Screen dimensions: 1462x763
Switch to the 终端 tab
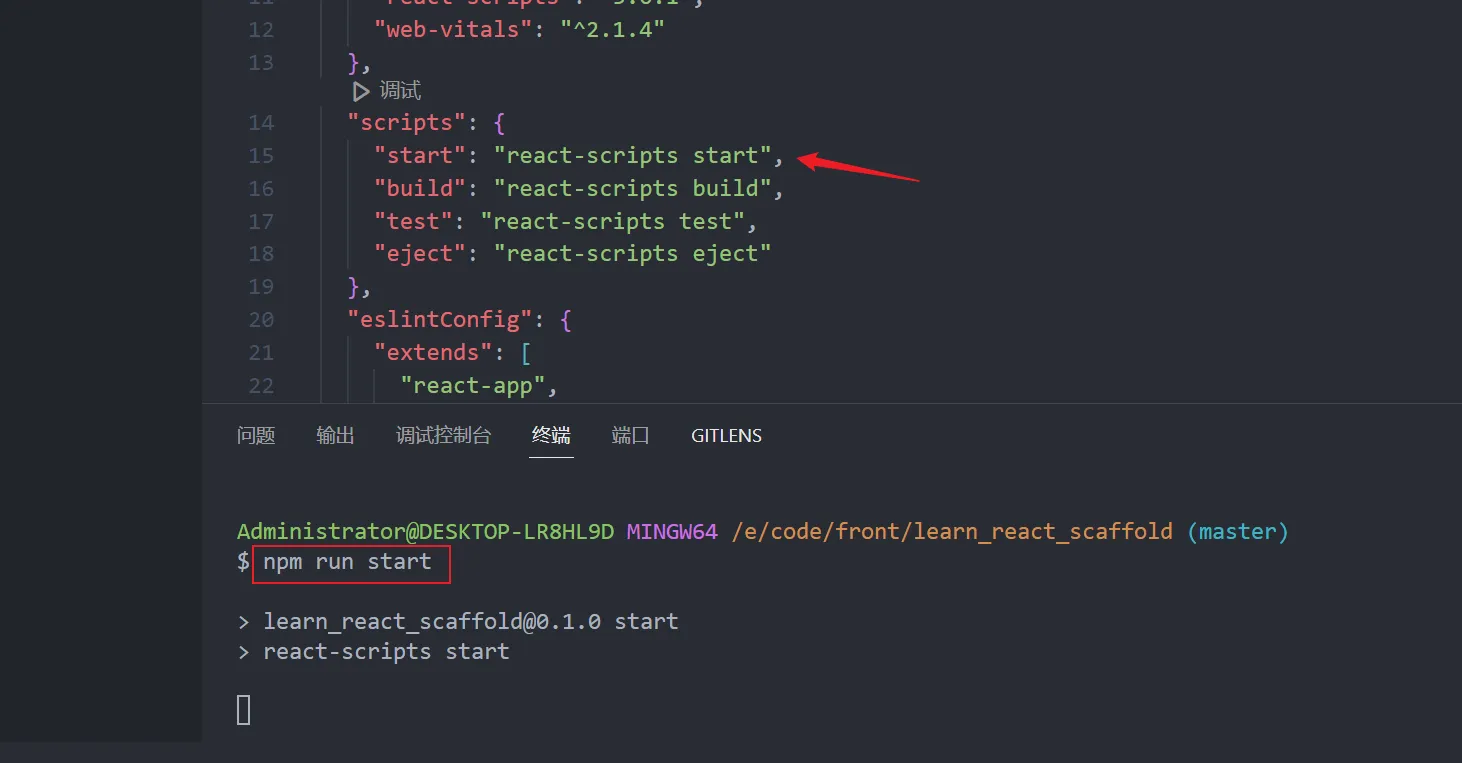click(x=551, y=436)
